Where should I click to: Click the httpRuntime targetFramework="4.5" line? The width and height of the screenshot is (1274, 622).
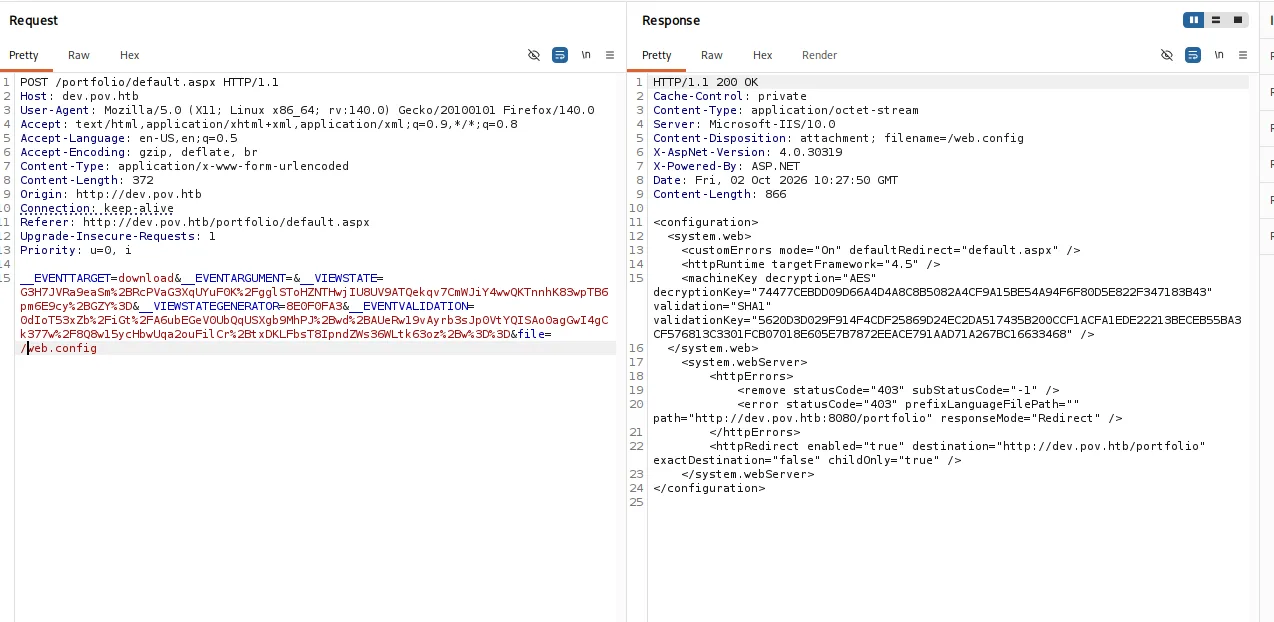[811, 264]
